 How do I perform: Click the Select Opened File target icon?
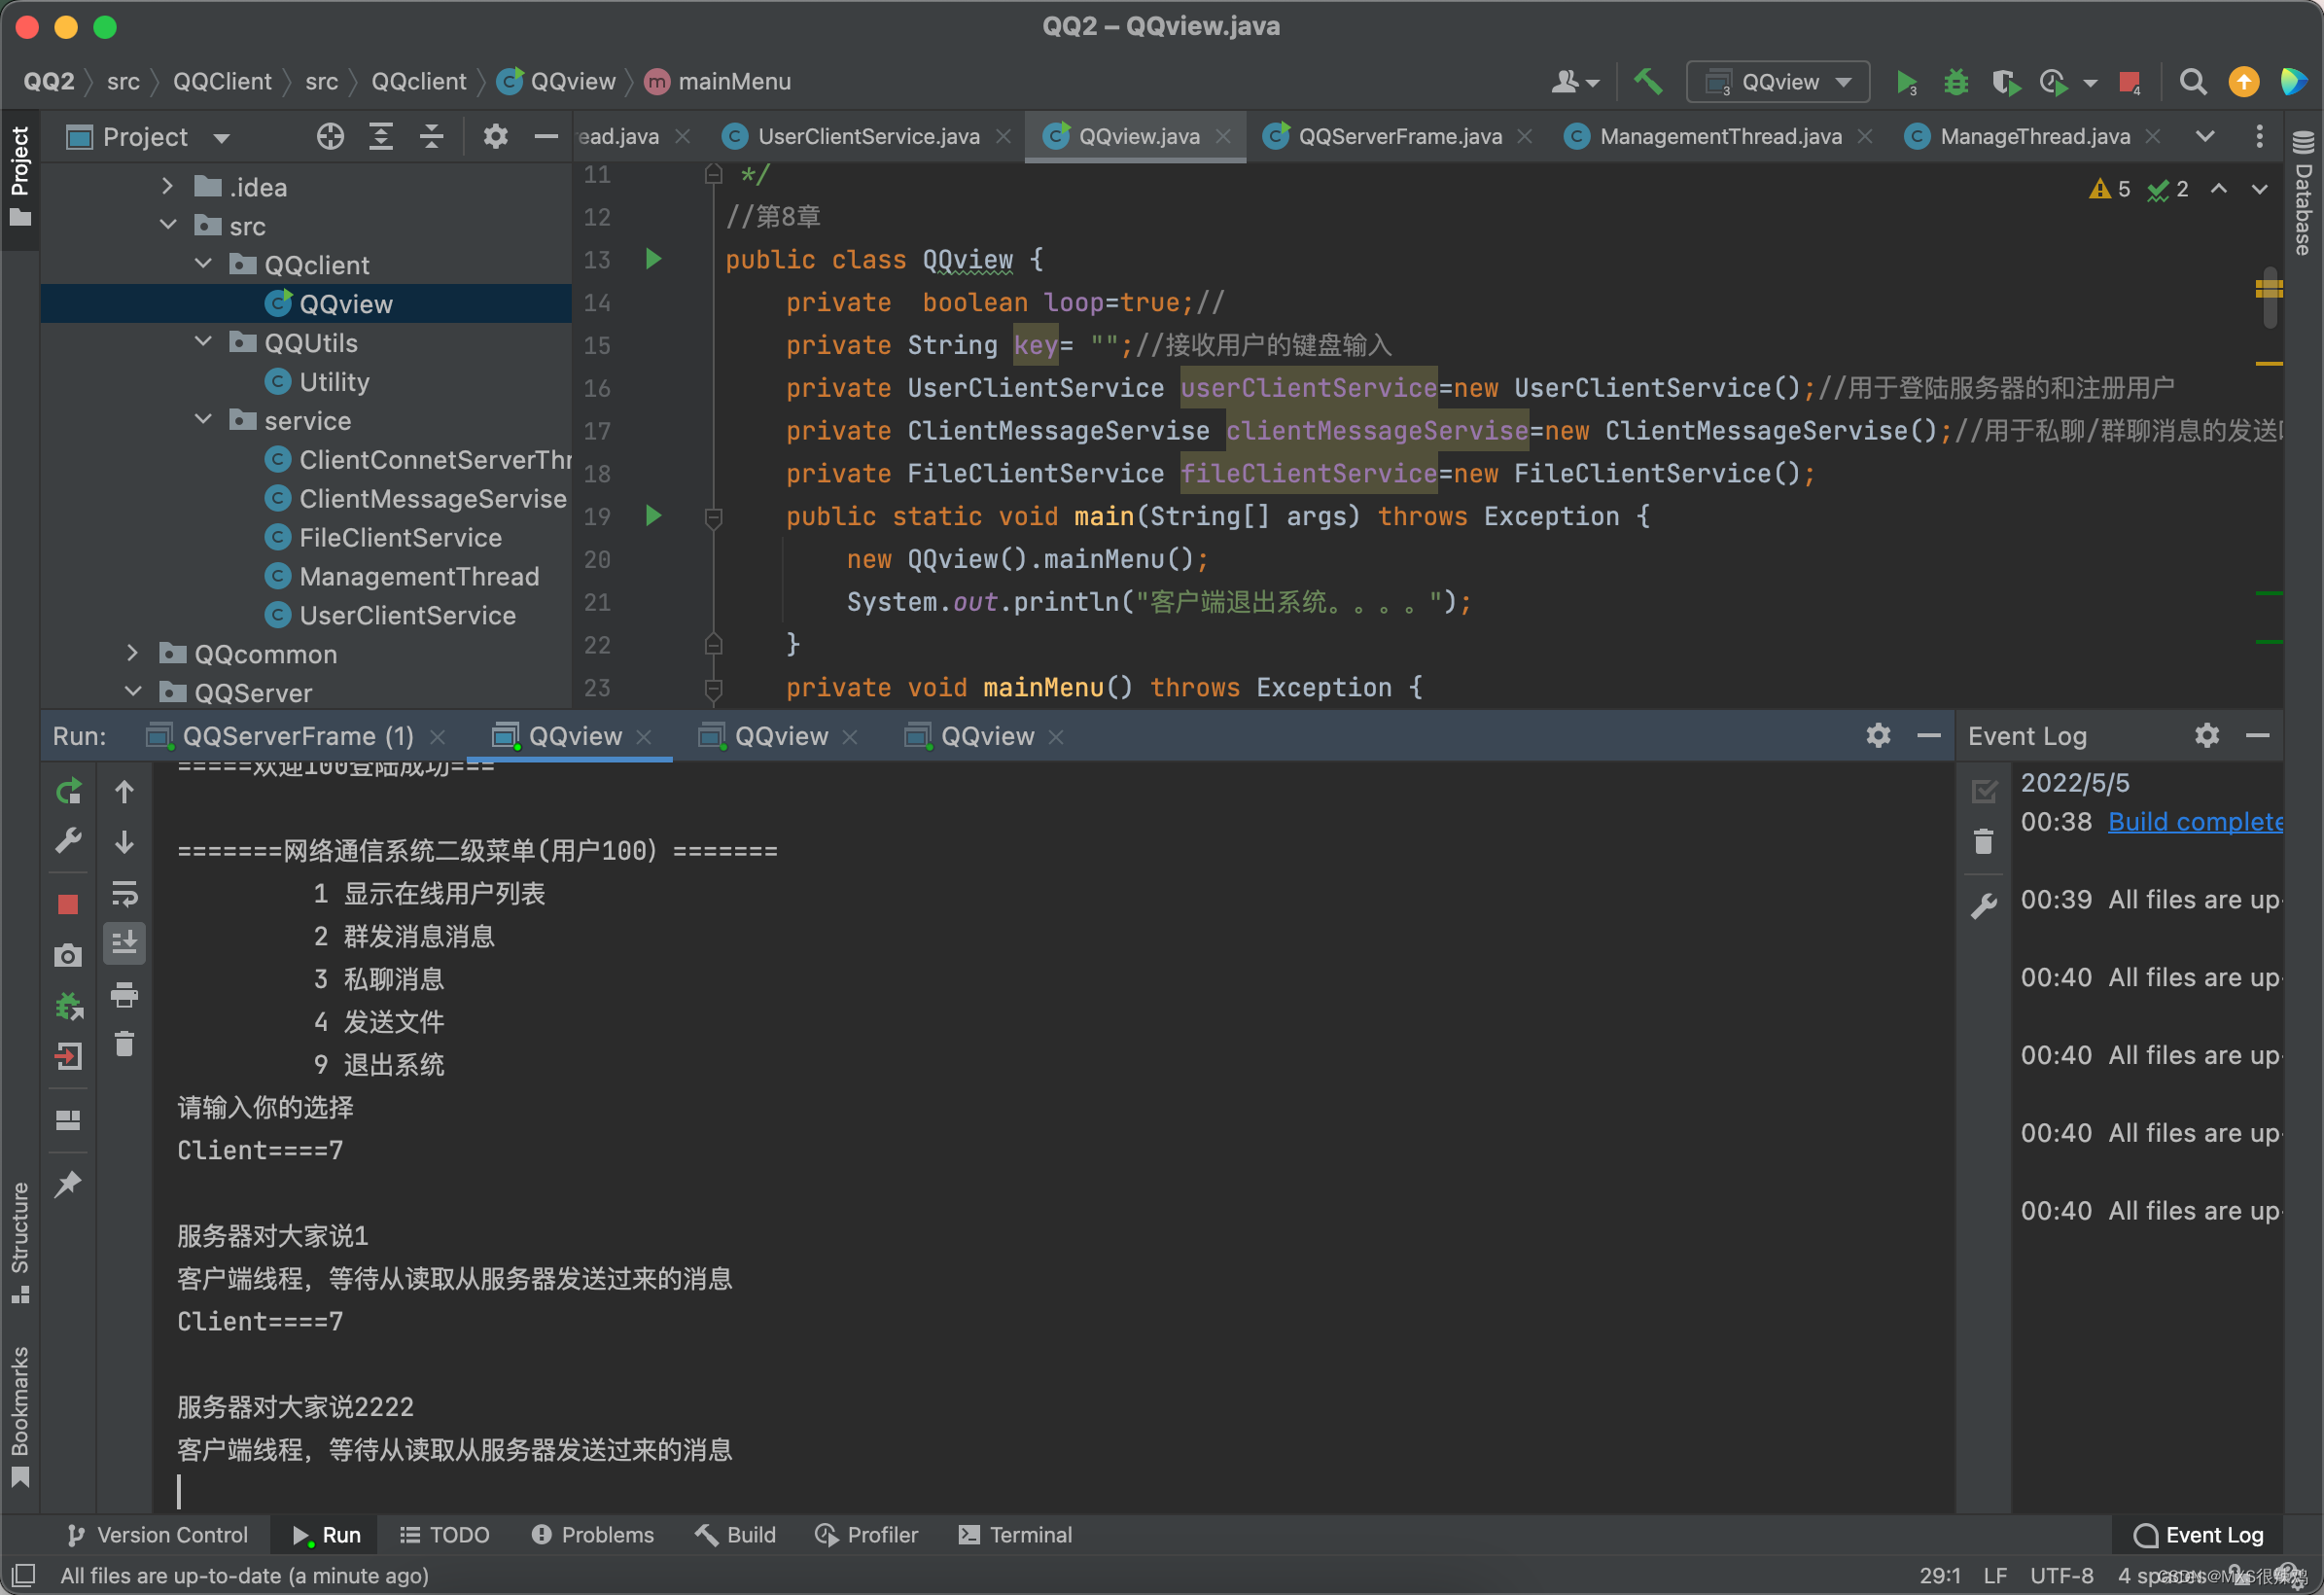pyautogui.click(x=330, y=137)
